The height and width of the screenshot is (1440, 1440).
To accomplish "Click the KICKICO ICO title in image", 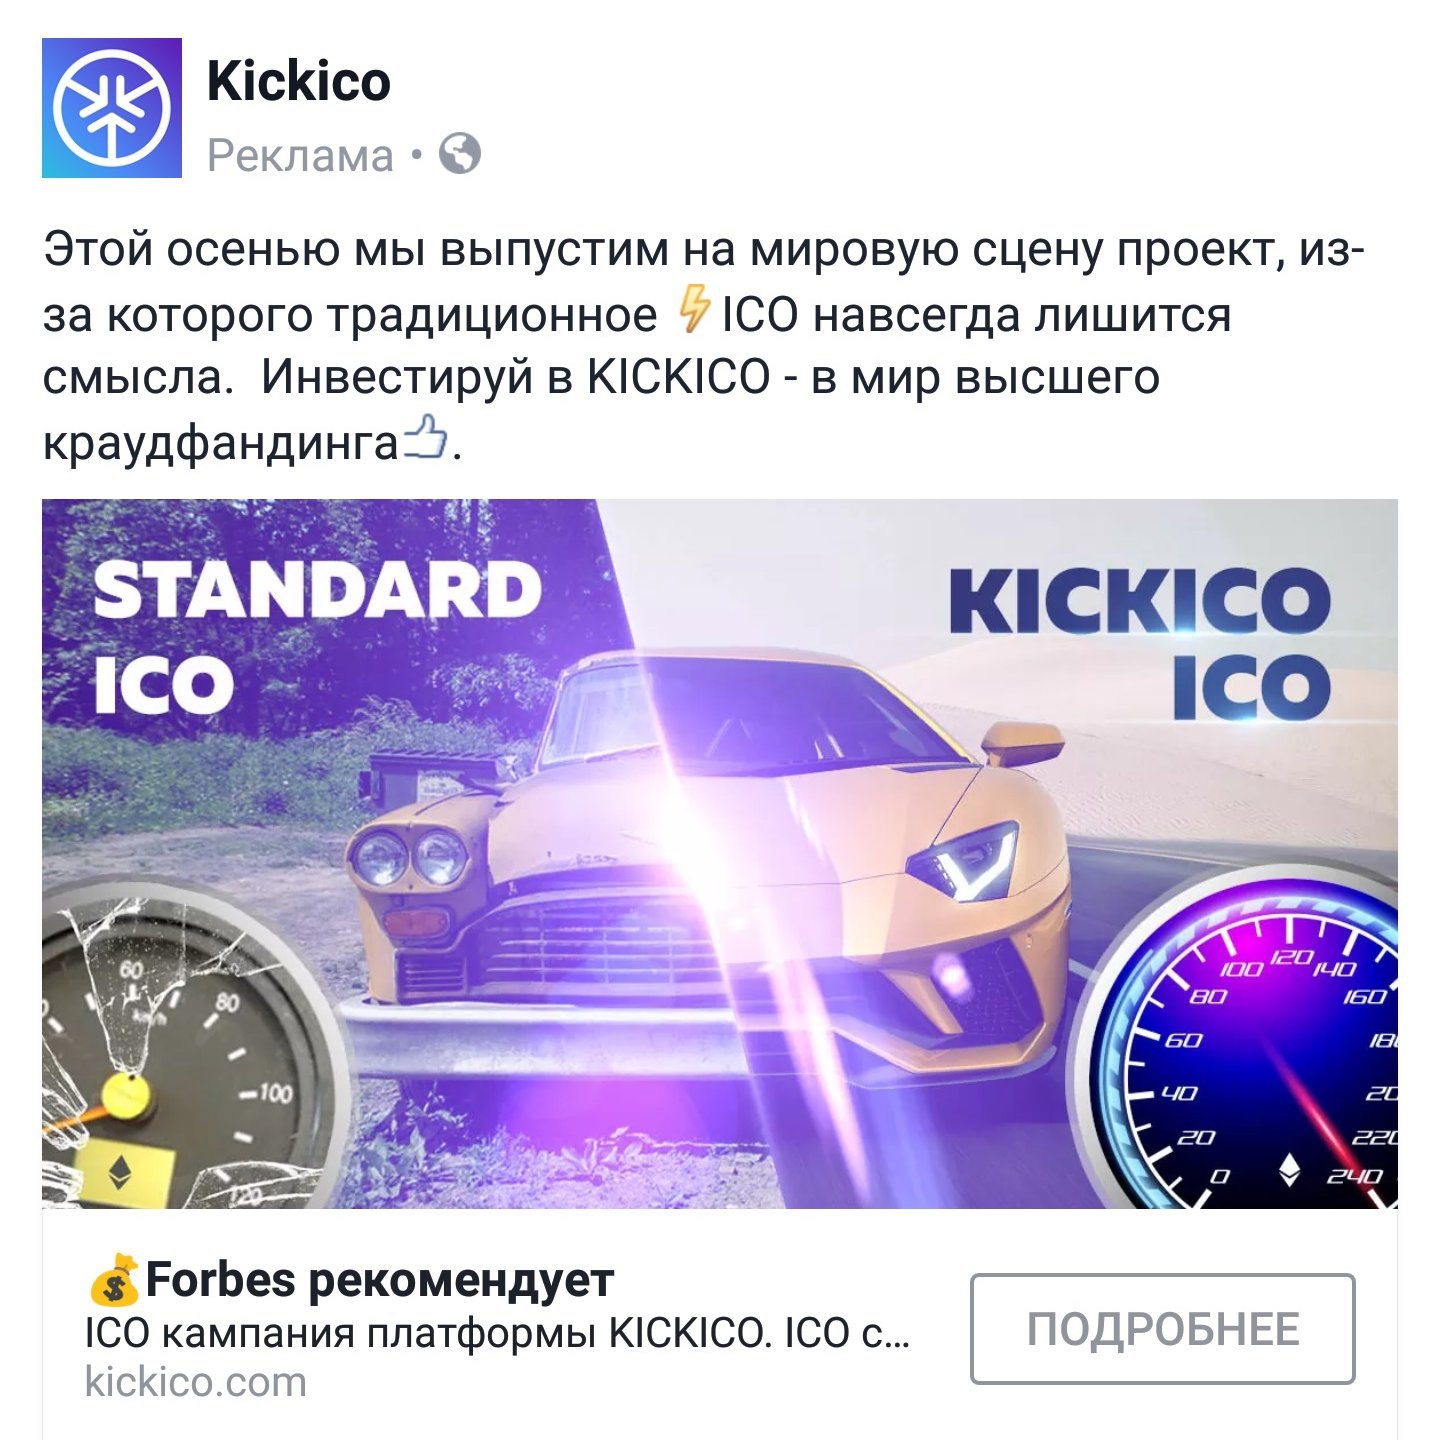I will (1140, 643).
